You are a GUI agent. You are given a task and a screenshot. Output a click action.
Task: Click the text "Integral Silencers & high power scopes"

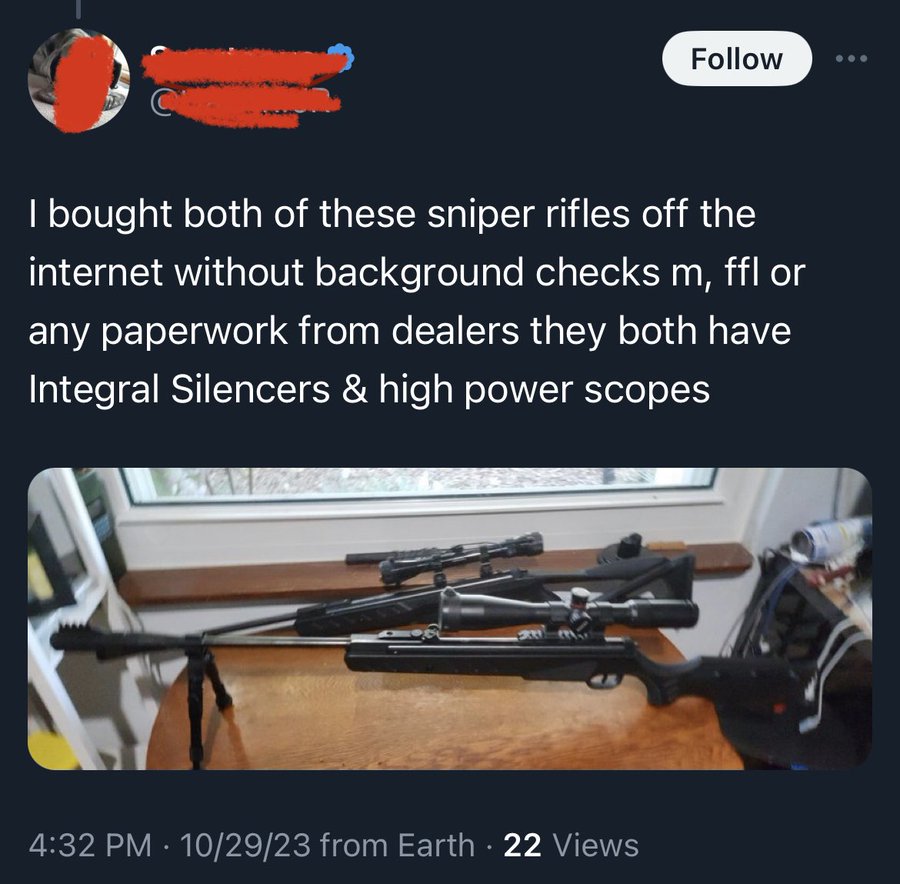coord(369,390)
